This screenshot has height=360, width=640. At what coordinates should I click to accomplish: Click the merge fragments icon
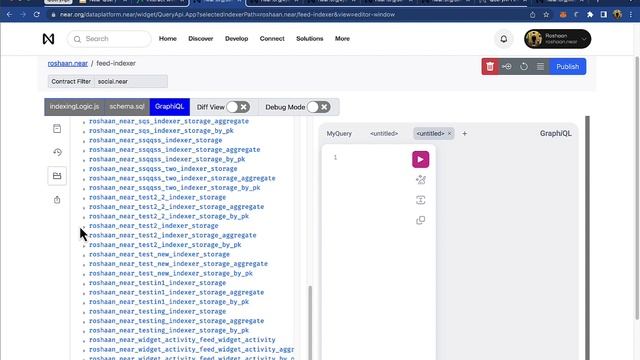(420, 200)
